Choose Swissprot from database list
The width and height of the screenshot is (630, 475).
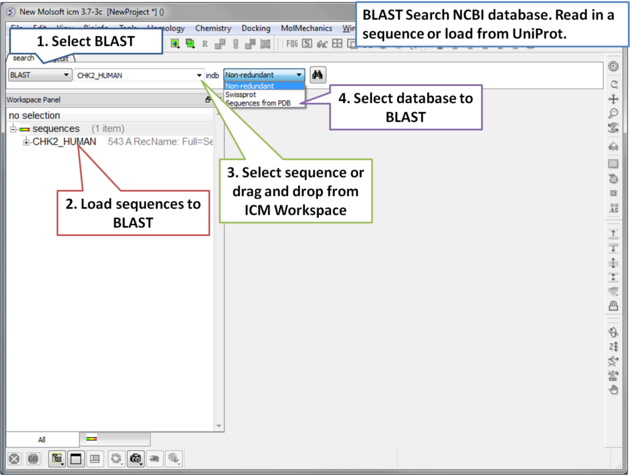click(x=241, y=95)
